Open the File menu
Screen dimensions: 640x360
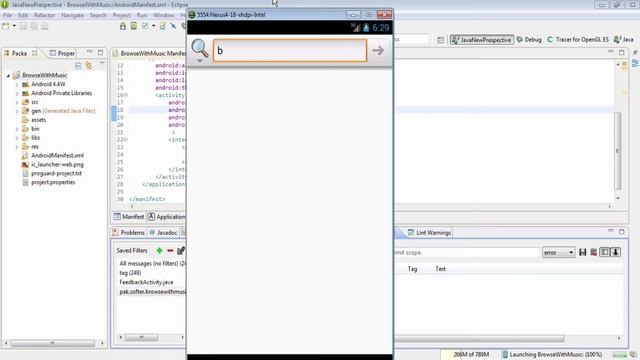tap(7, 15)
